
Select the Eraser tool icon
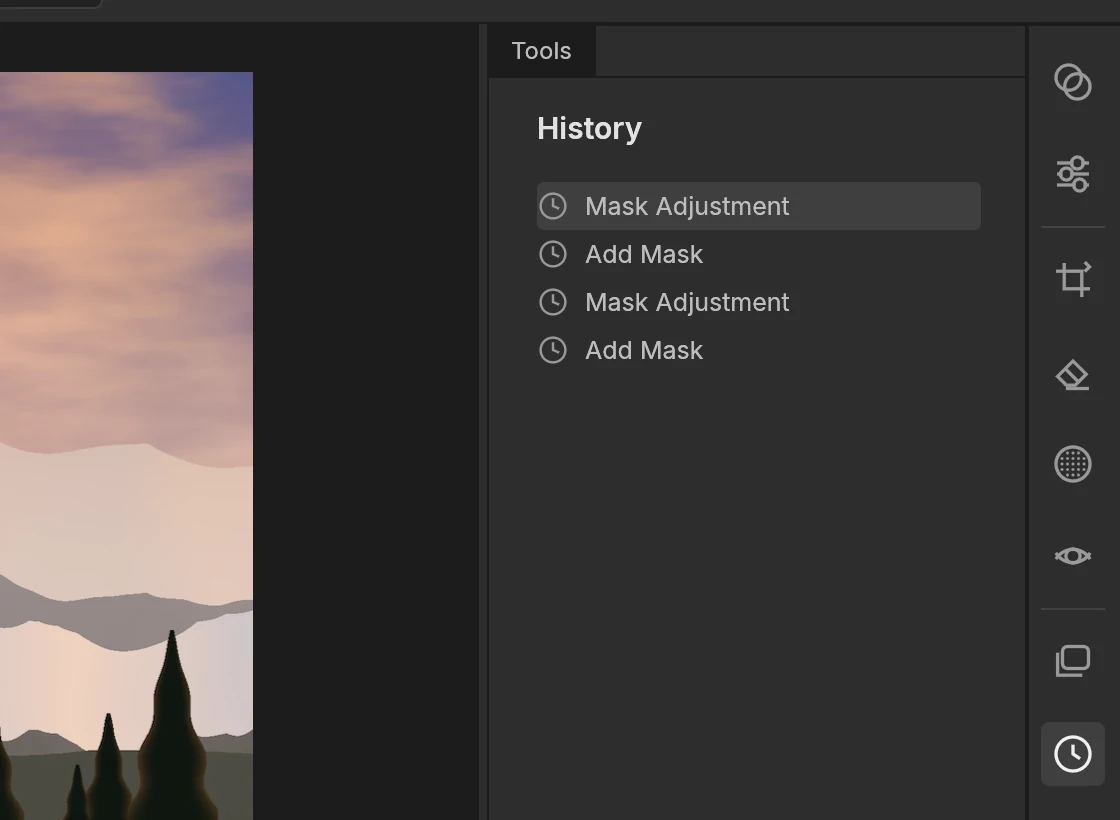click(1073, 374)
